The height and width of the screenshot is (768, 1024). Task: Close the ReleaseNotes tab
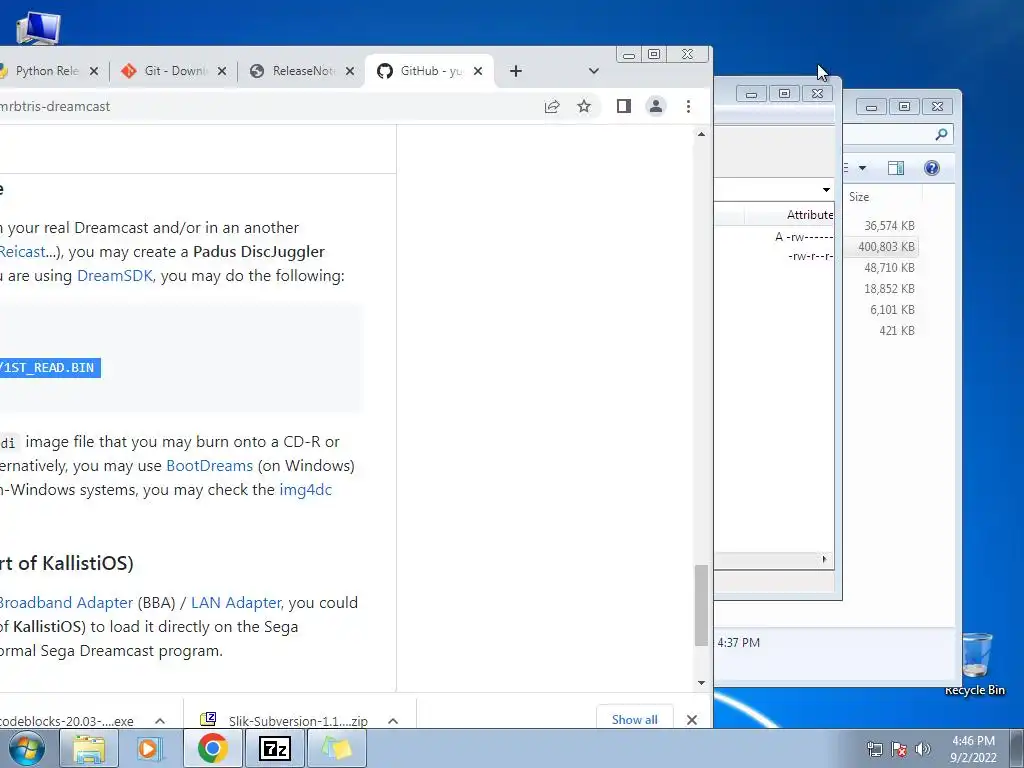point(350,71)
